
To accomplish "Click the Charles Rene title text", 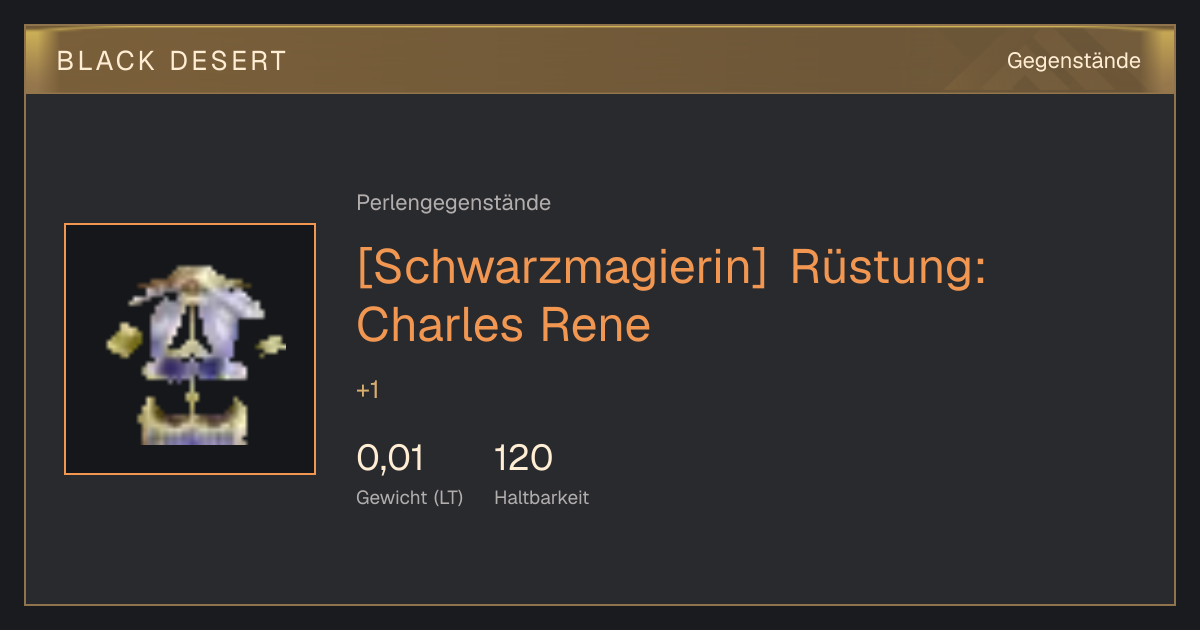I will [503, 325].
